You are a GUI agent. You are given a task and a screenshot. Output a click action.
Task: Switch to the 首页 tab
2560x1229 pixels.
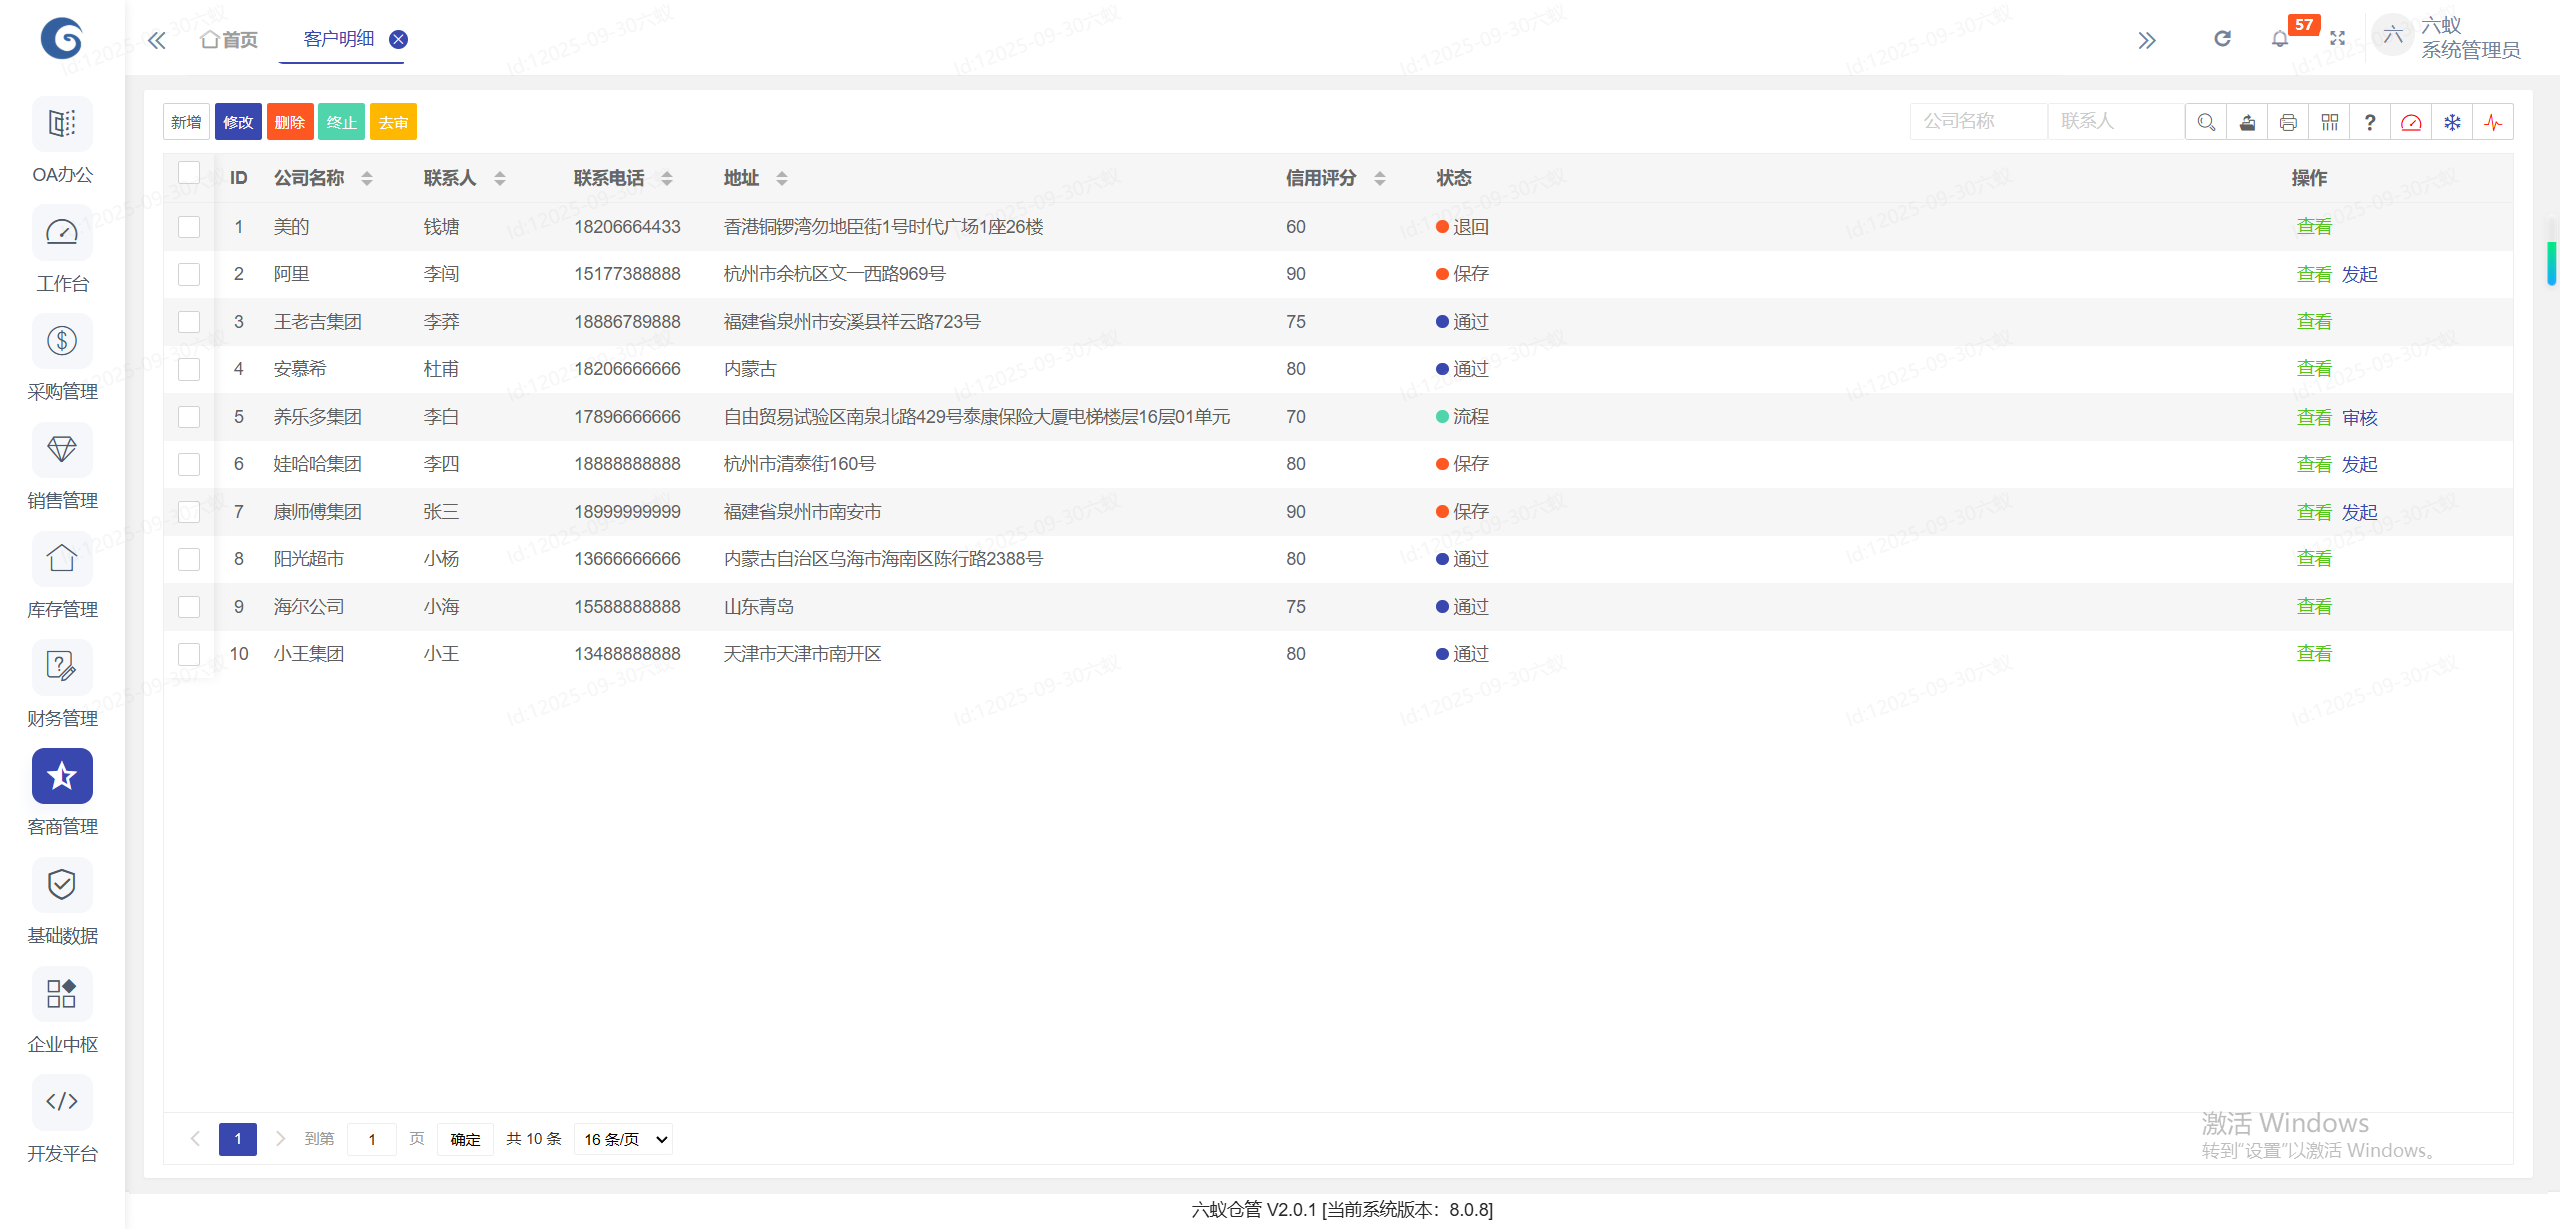(x=229, y=40)
